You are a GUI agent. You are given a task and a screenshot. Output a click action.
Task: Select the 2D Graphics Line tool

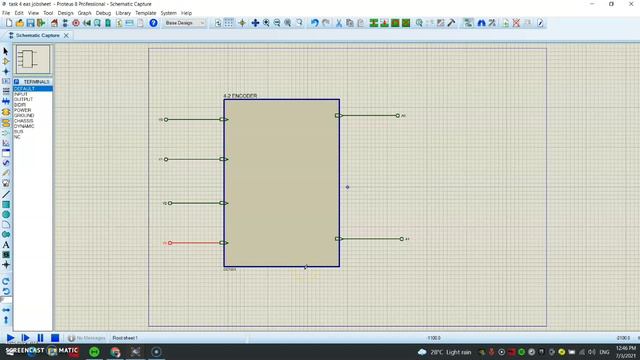pyautogui.click(x=6, y=194)
